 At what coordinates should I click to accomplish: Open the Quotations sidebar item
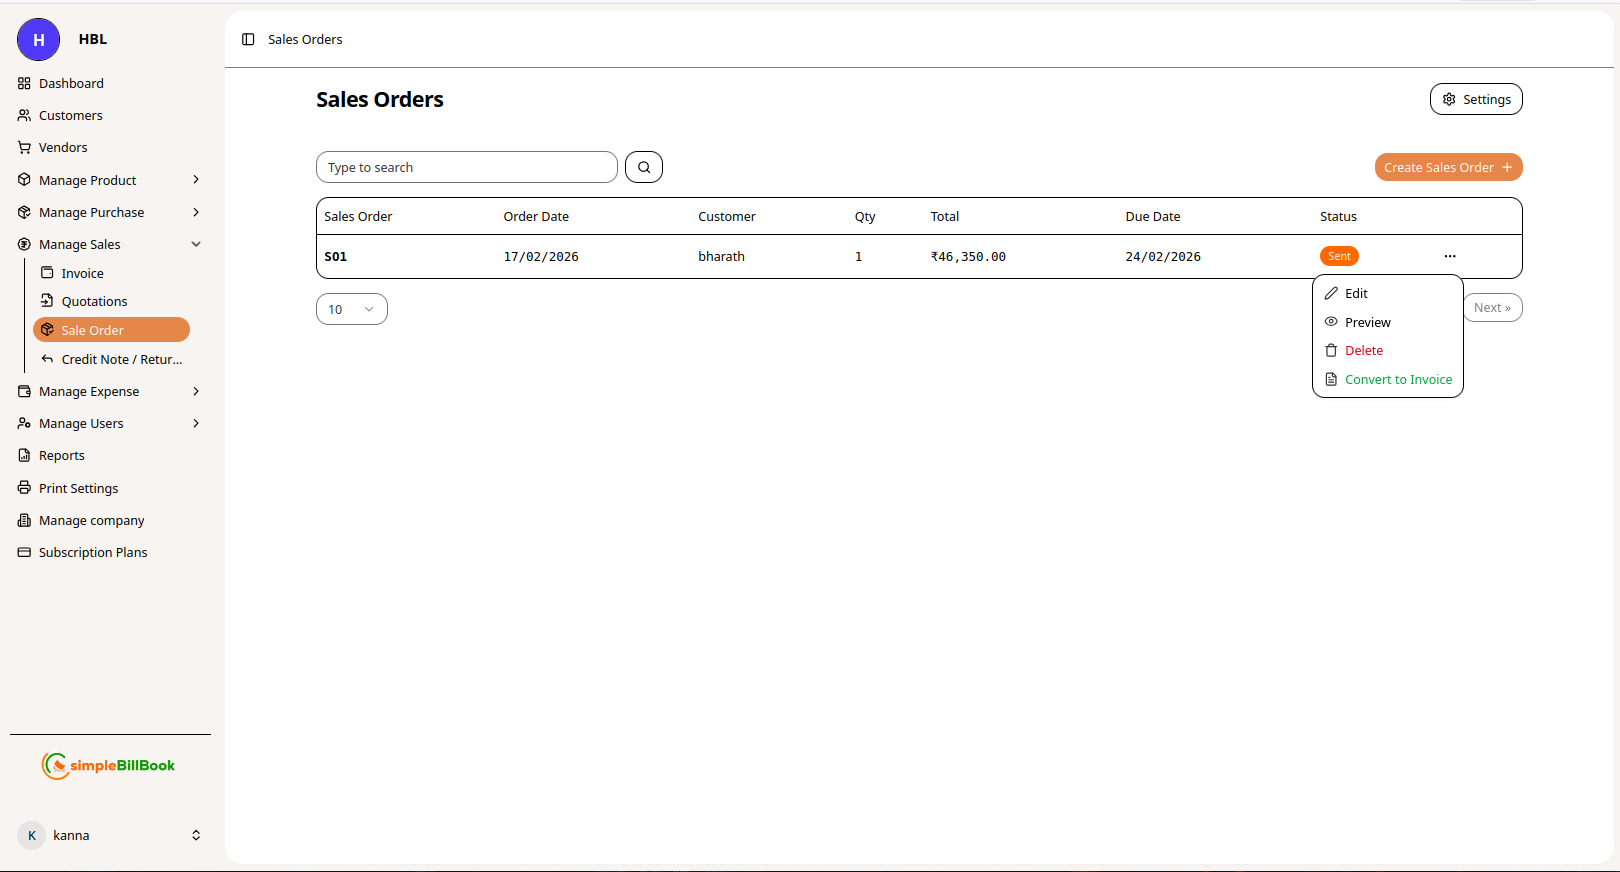[94, 301]
